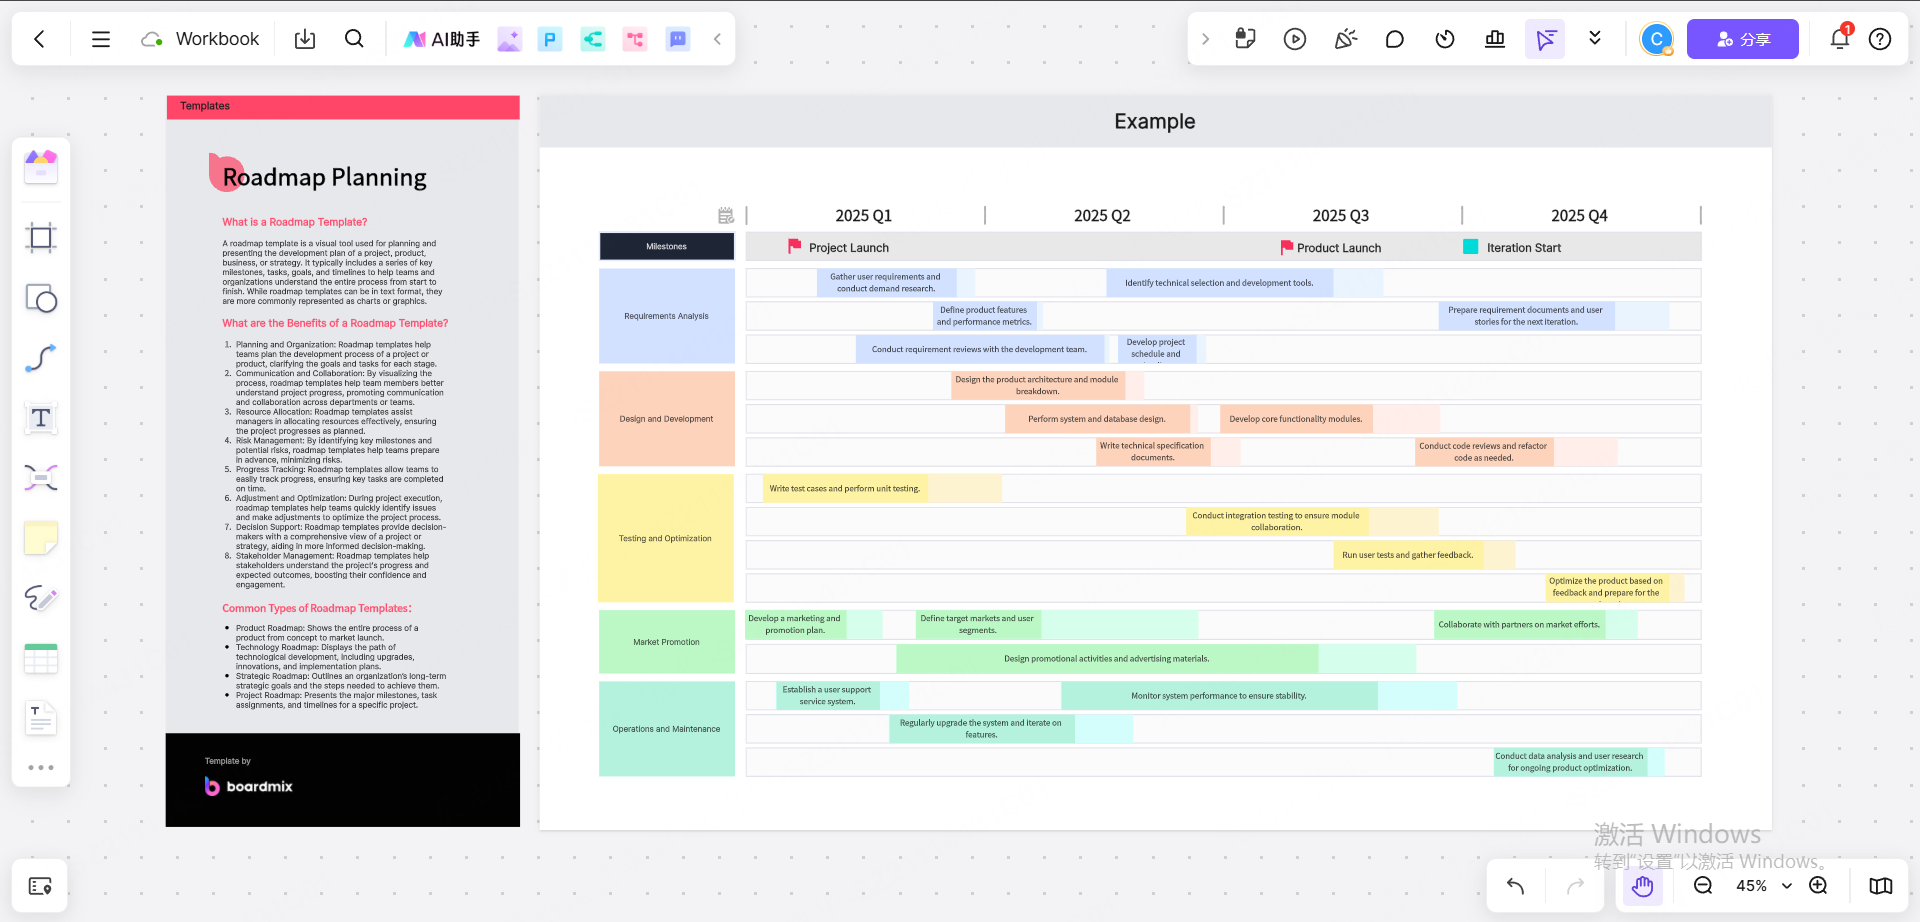Image resolution: width=1920 pixels, height=922 pixels.
Task: Click the Pen drawing tool
Action: pyautogui.click(x=41, y=598)
